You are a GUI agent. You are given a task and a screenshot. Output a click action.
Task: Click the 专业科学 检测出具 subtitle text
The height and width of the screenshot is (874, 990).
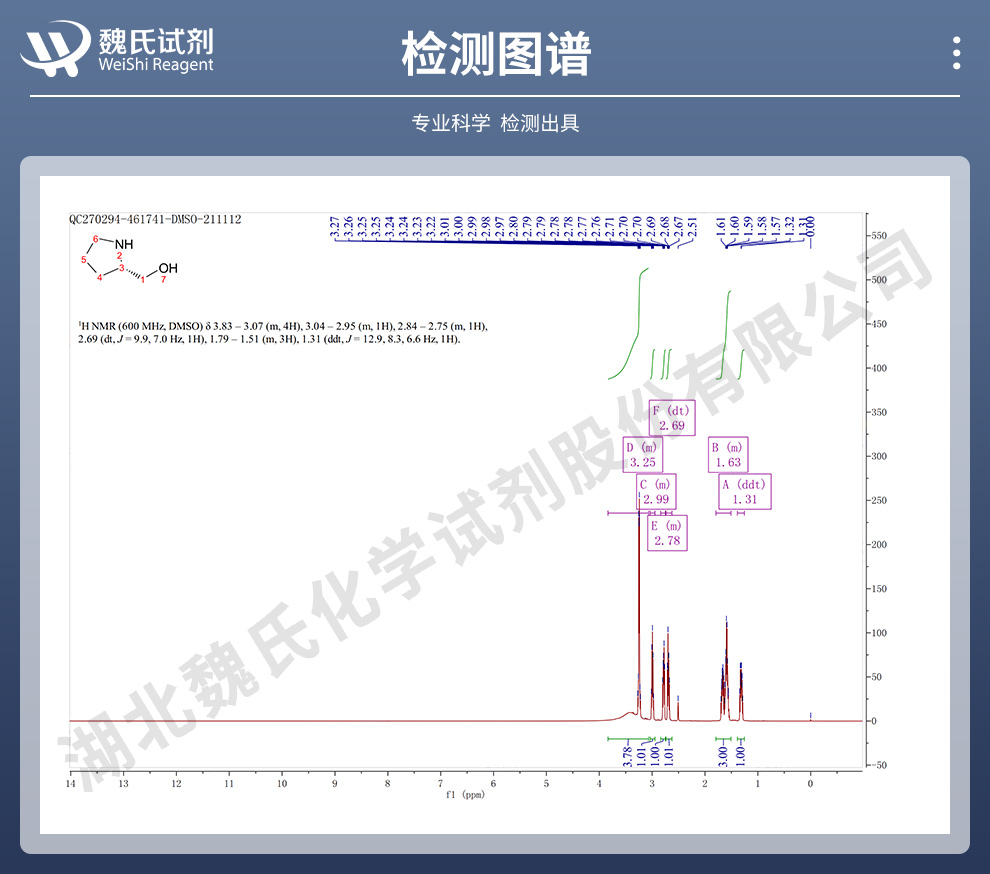click(x=495, y=123)
